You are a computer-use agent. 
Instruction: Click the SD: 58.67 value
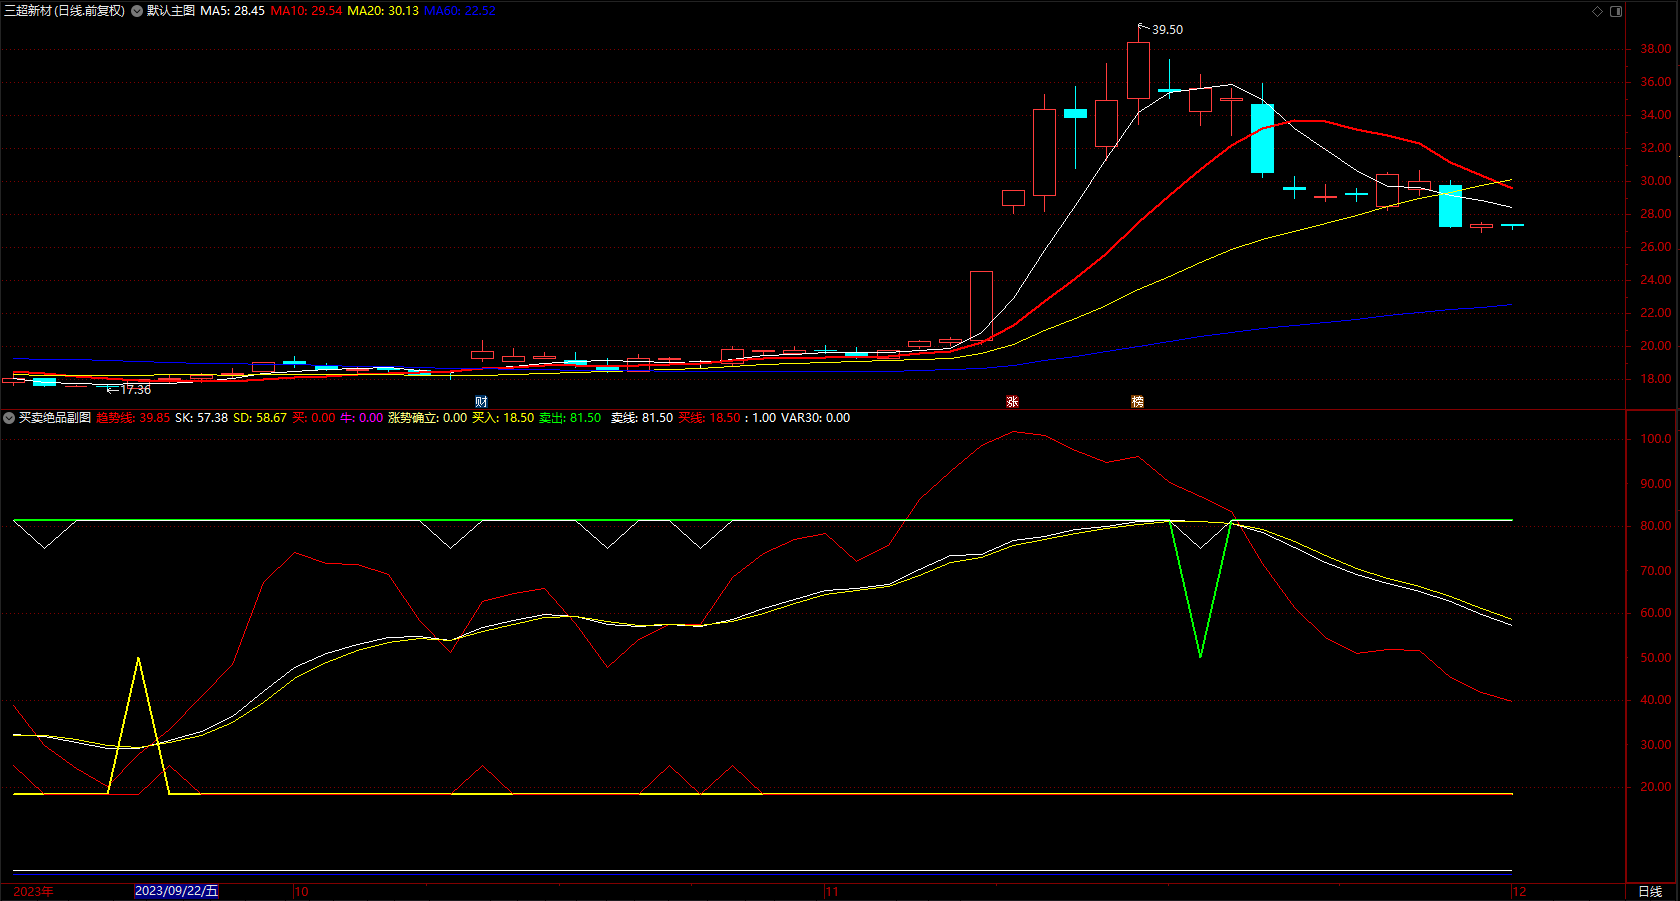(260, 418)
